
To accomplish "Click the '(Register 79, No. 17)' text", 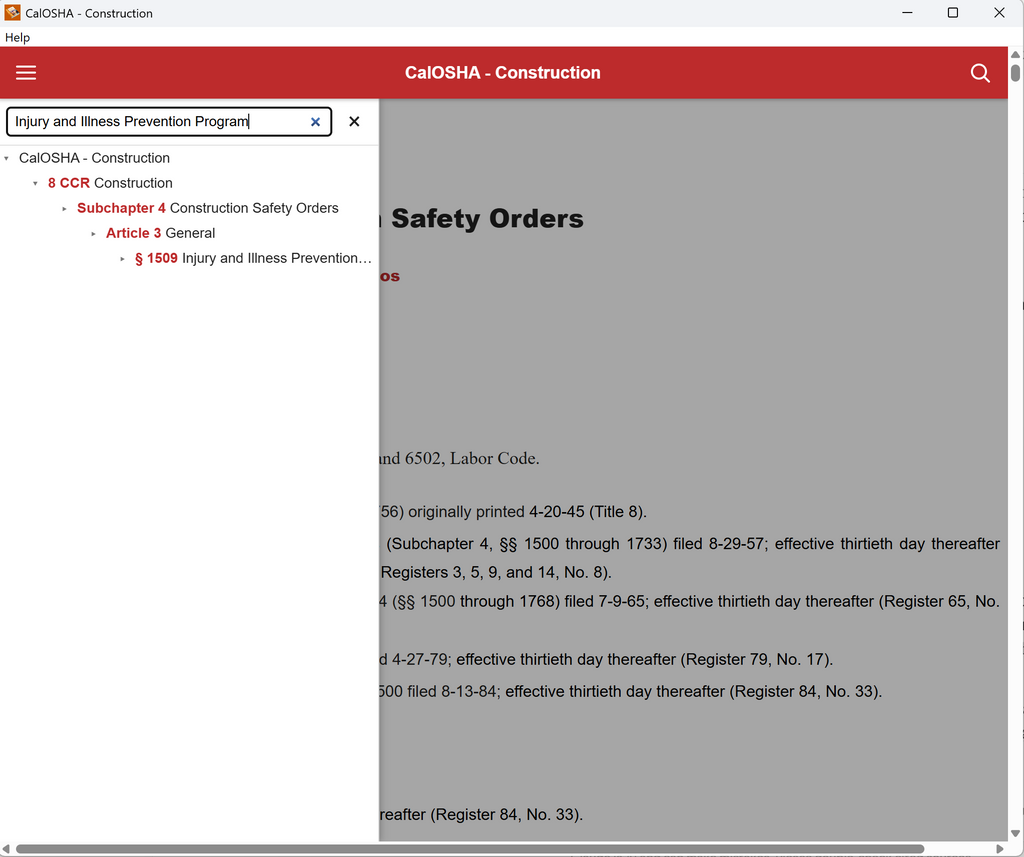I will 757,659.
